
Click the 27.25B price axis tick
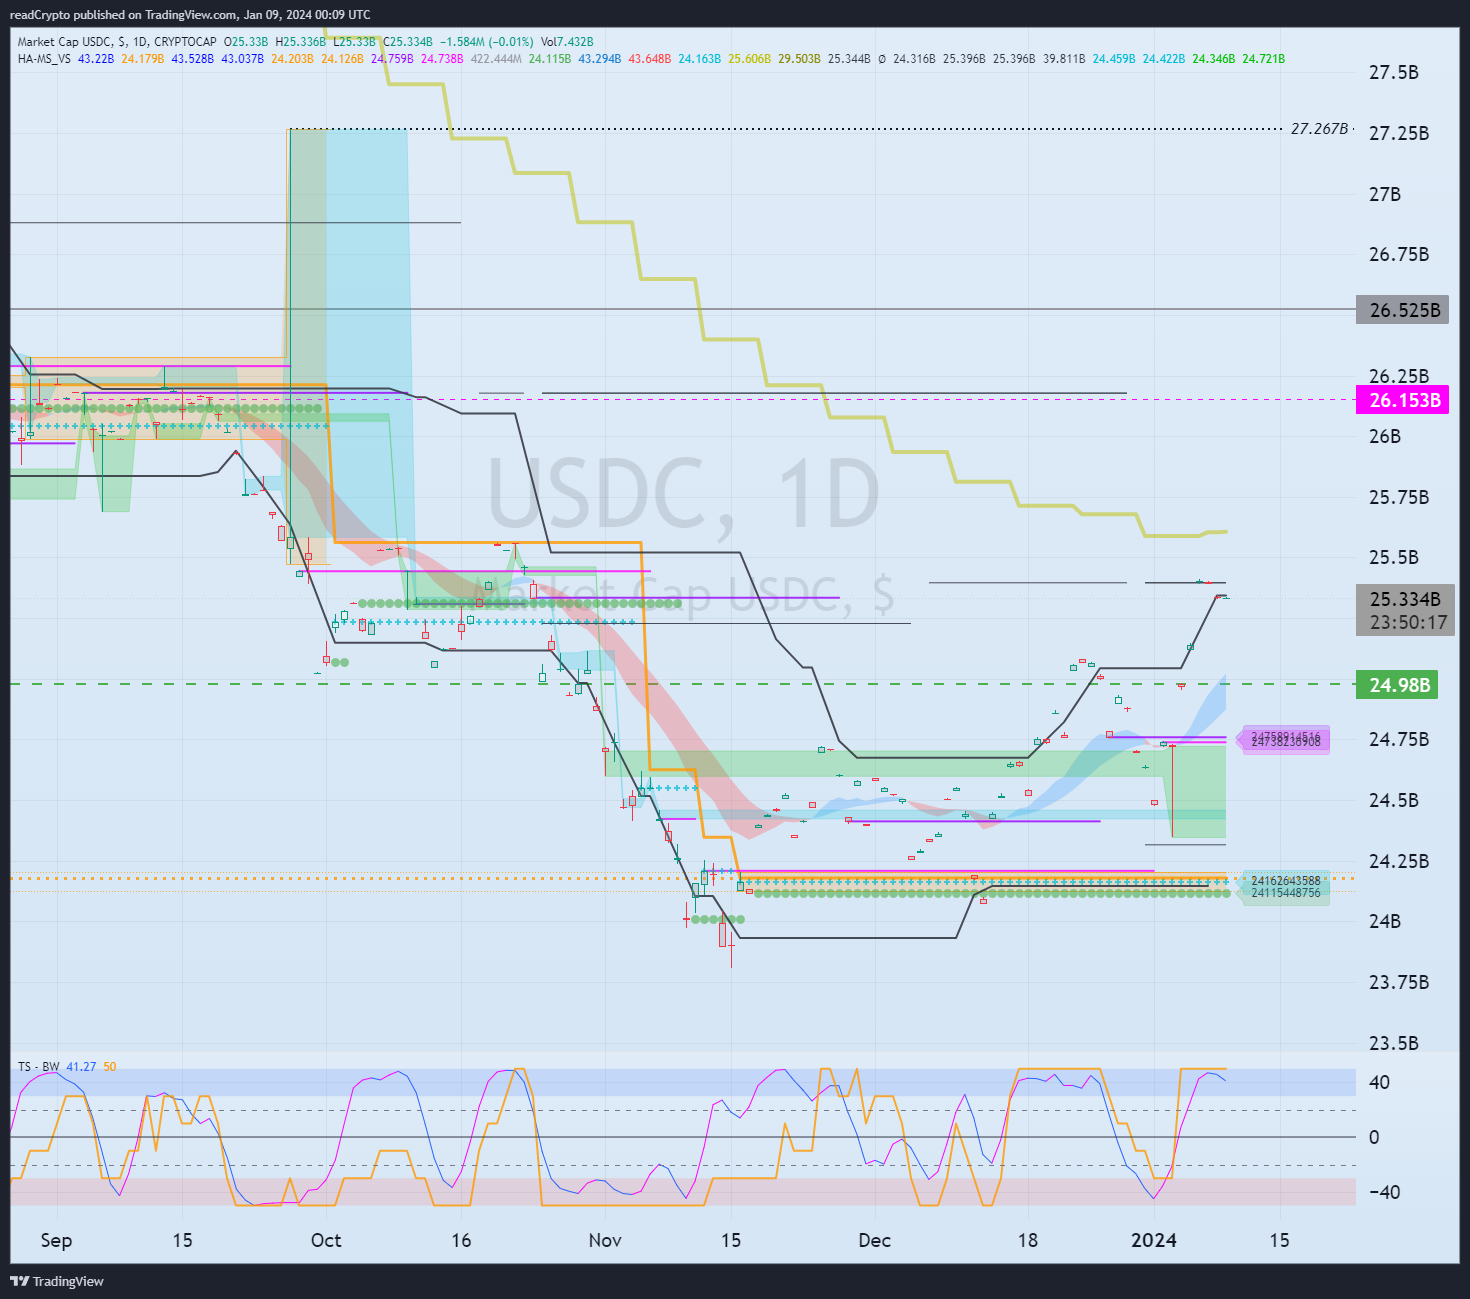tap(1398, 133)
